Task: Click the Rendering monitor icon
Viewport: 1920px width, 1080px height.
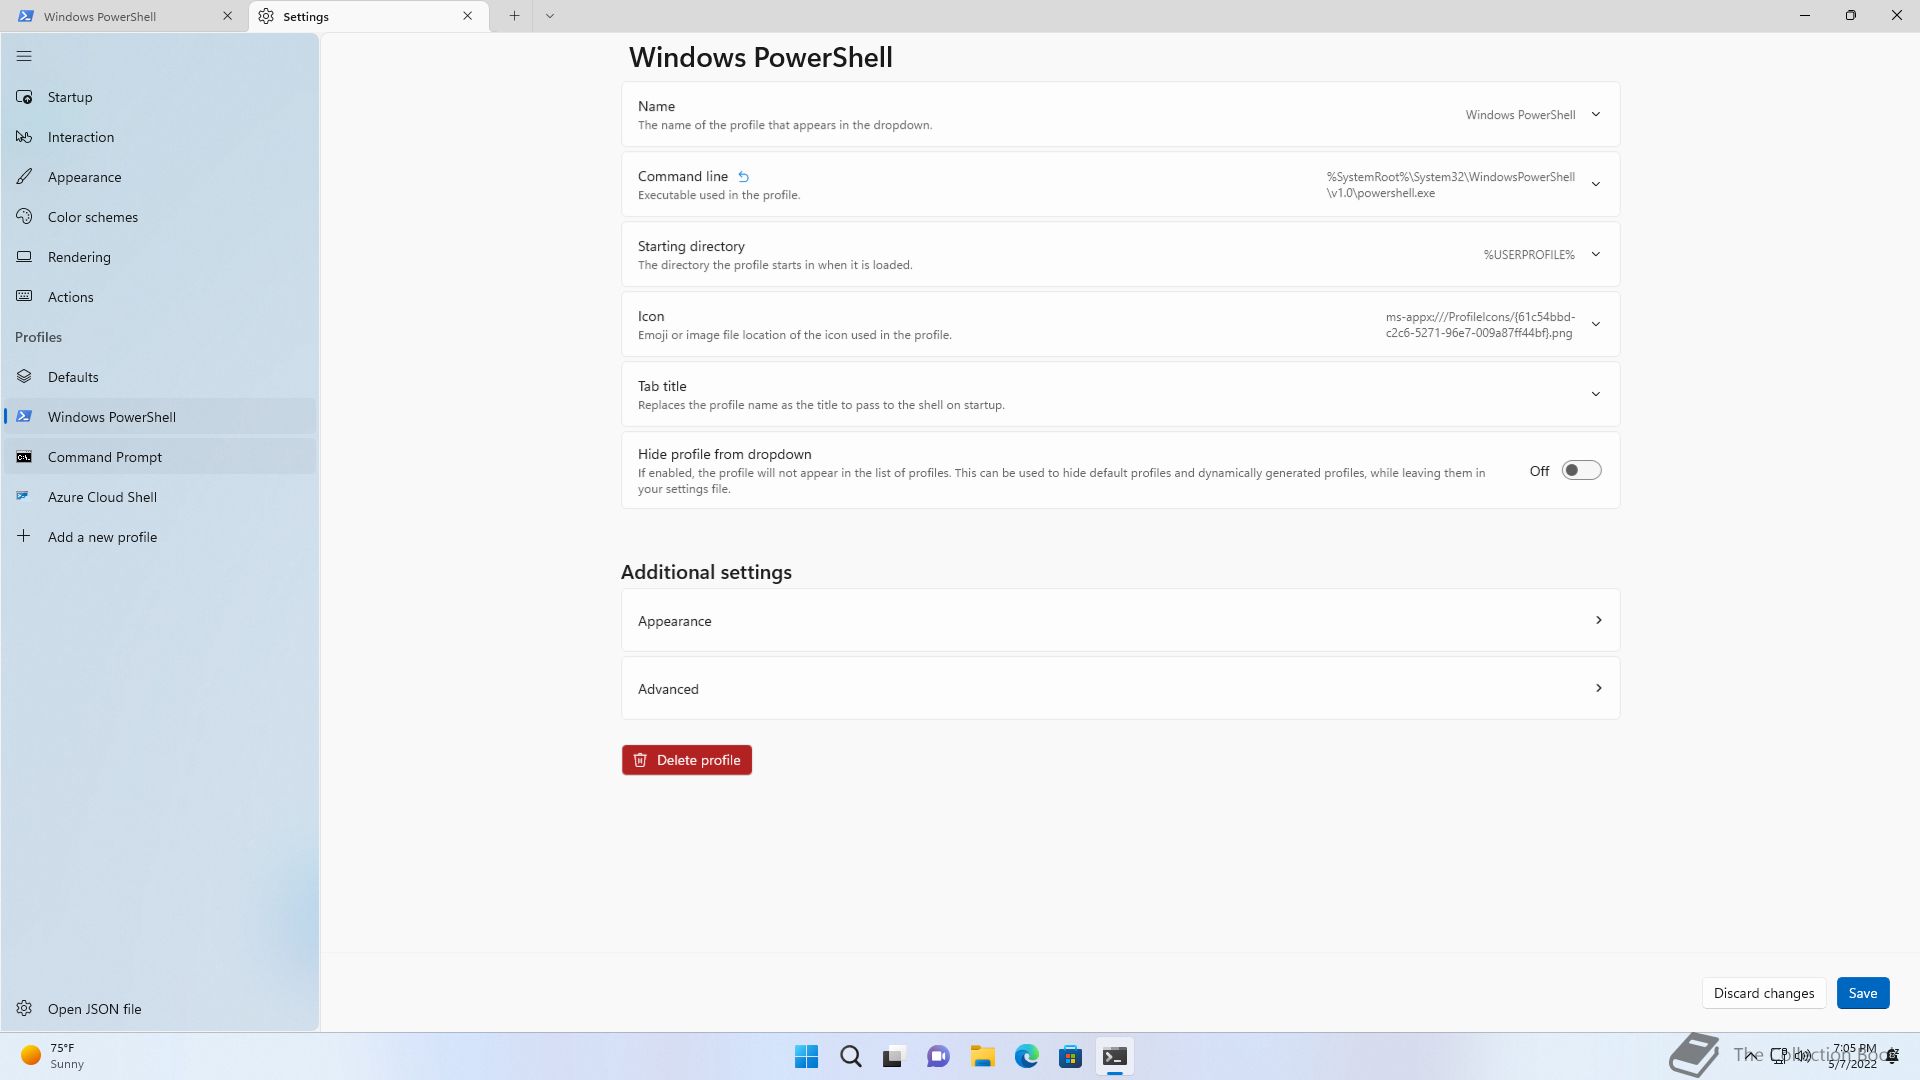Action: [x=24, y=257]
